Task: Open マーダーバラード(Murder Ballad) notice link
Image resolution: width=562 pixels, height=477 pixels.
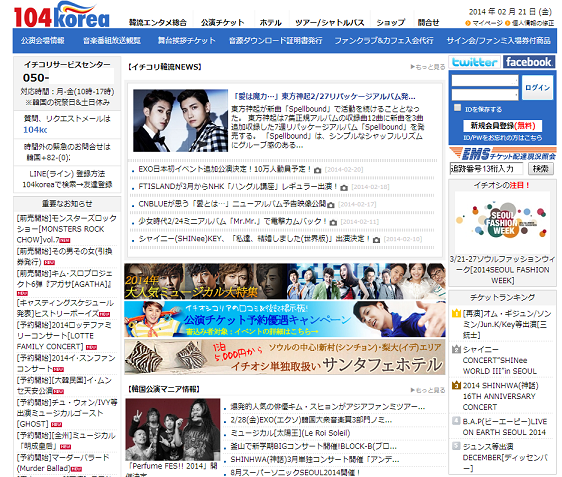Action: [x=63, y=463]
